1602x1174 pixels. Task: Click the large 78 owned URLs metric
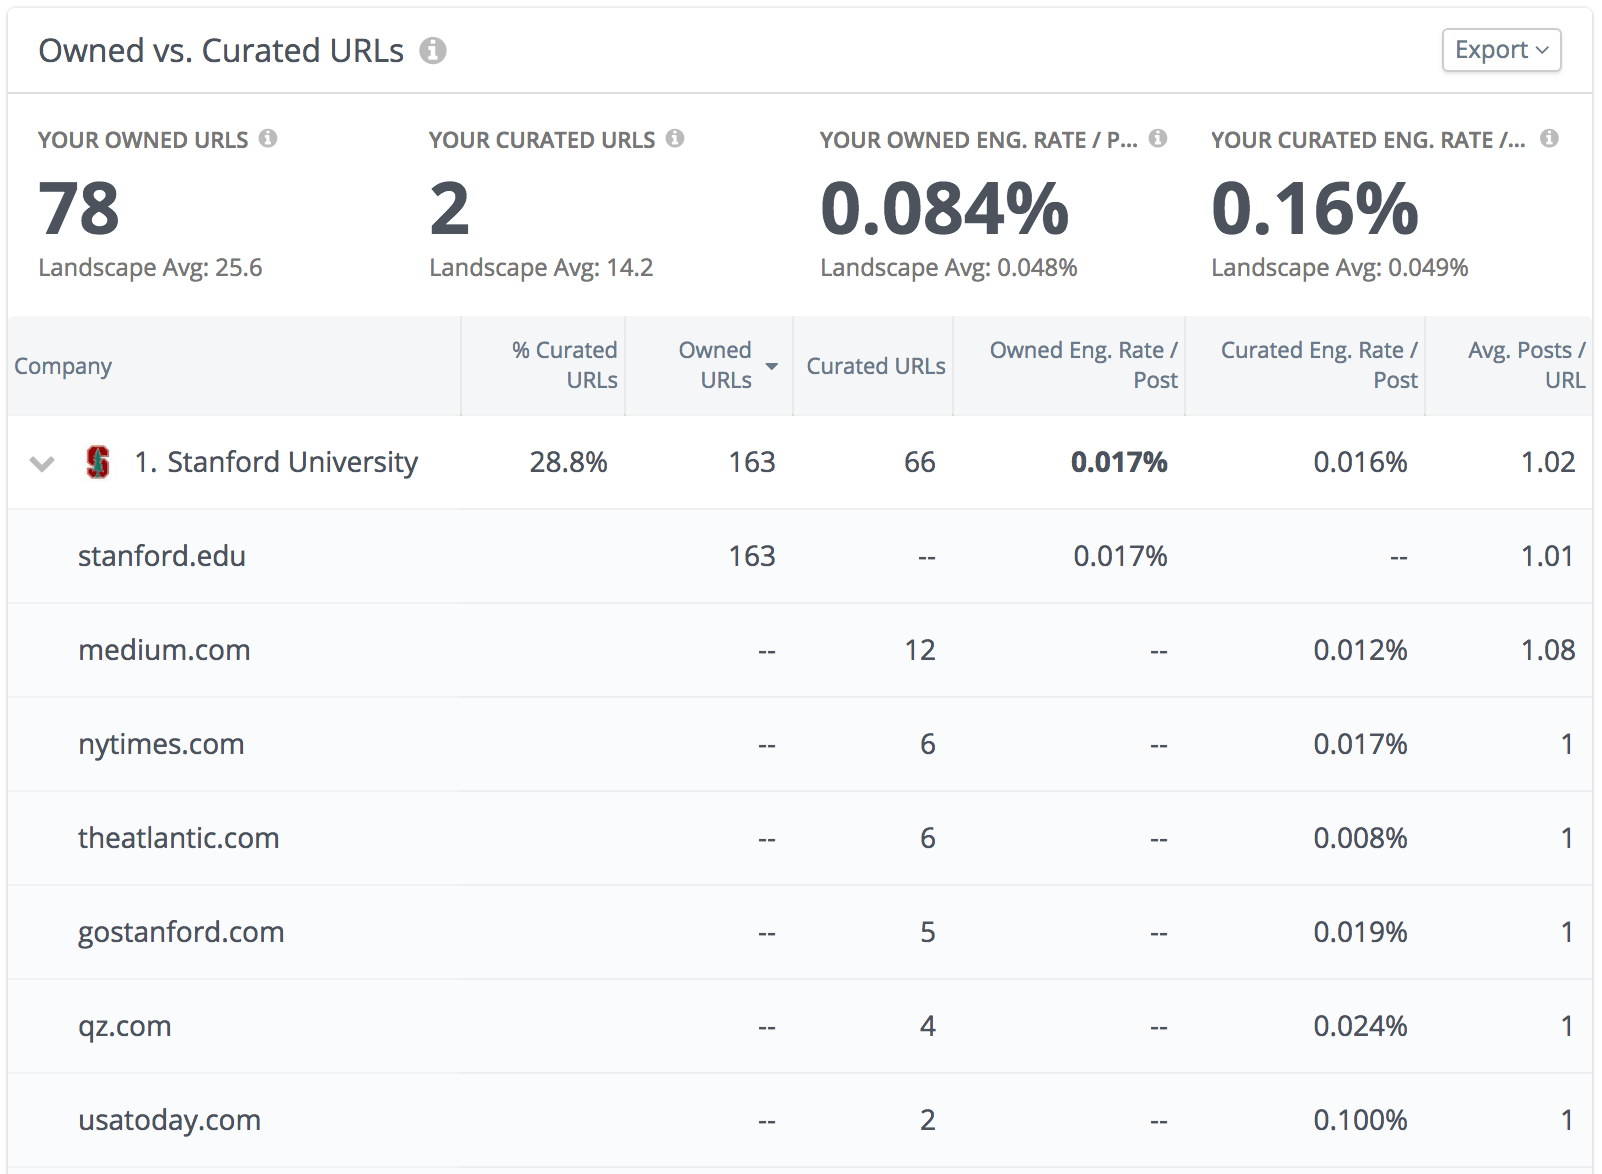79,209
